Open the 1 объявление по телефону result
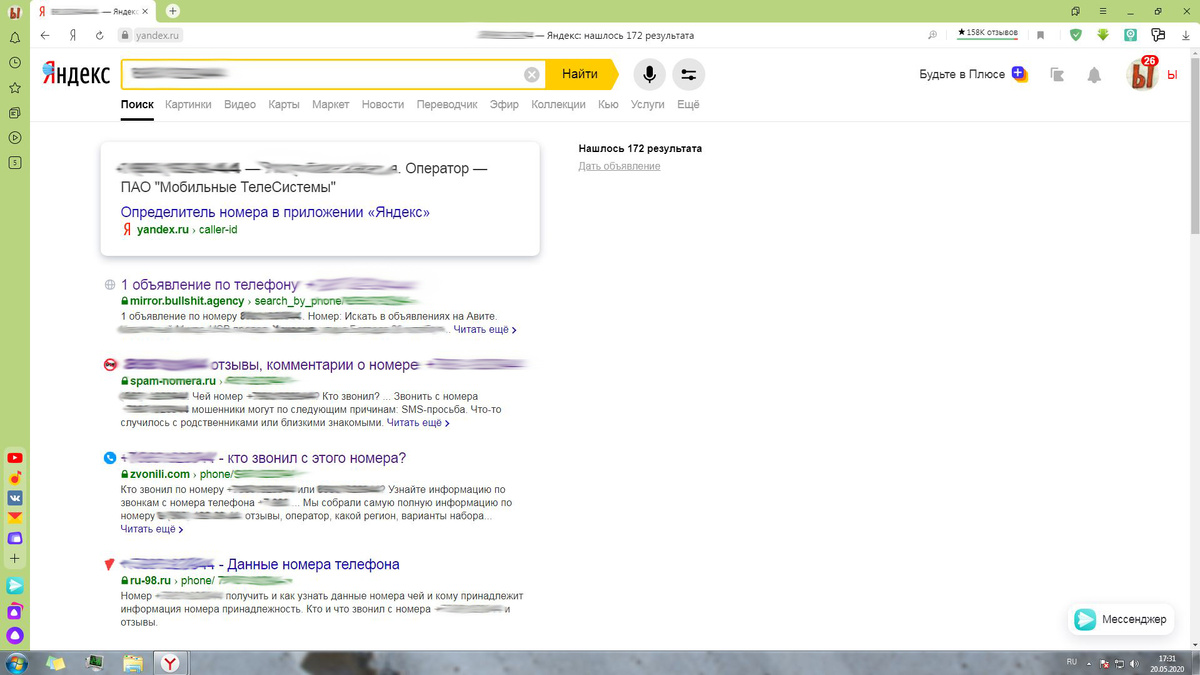 268,284
